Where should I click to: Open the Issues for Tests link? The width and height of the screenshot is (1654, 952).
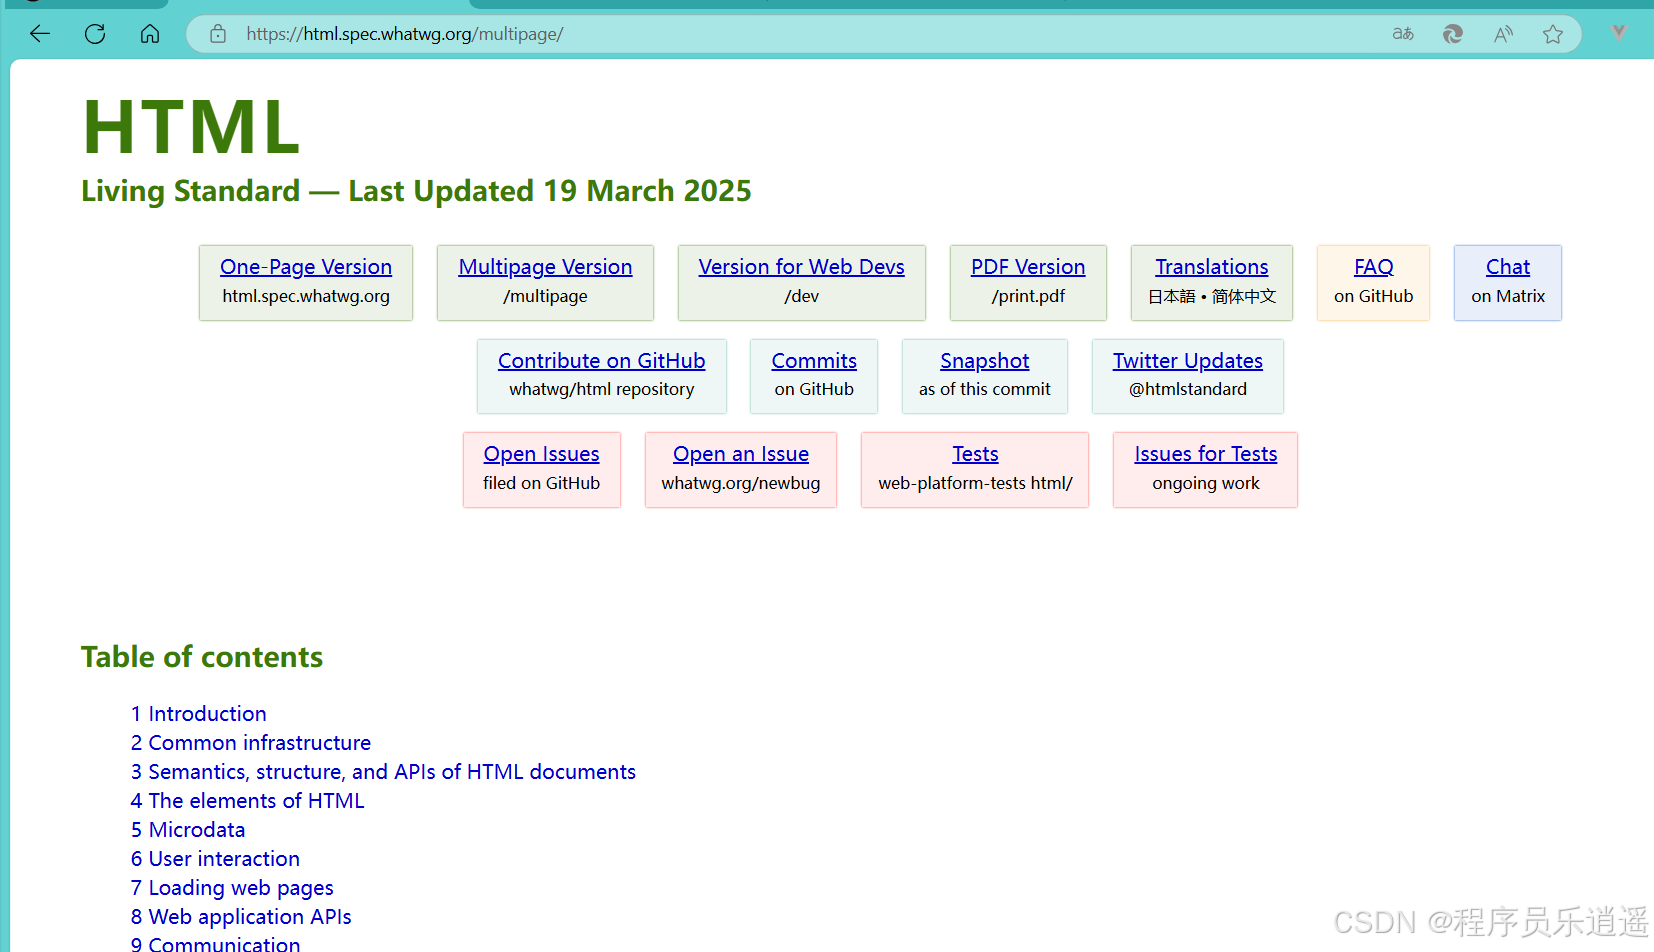(x=1206, y=454)
